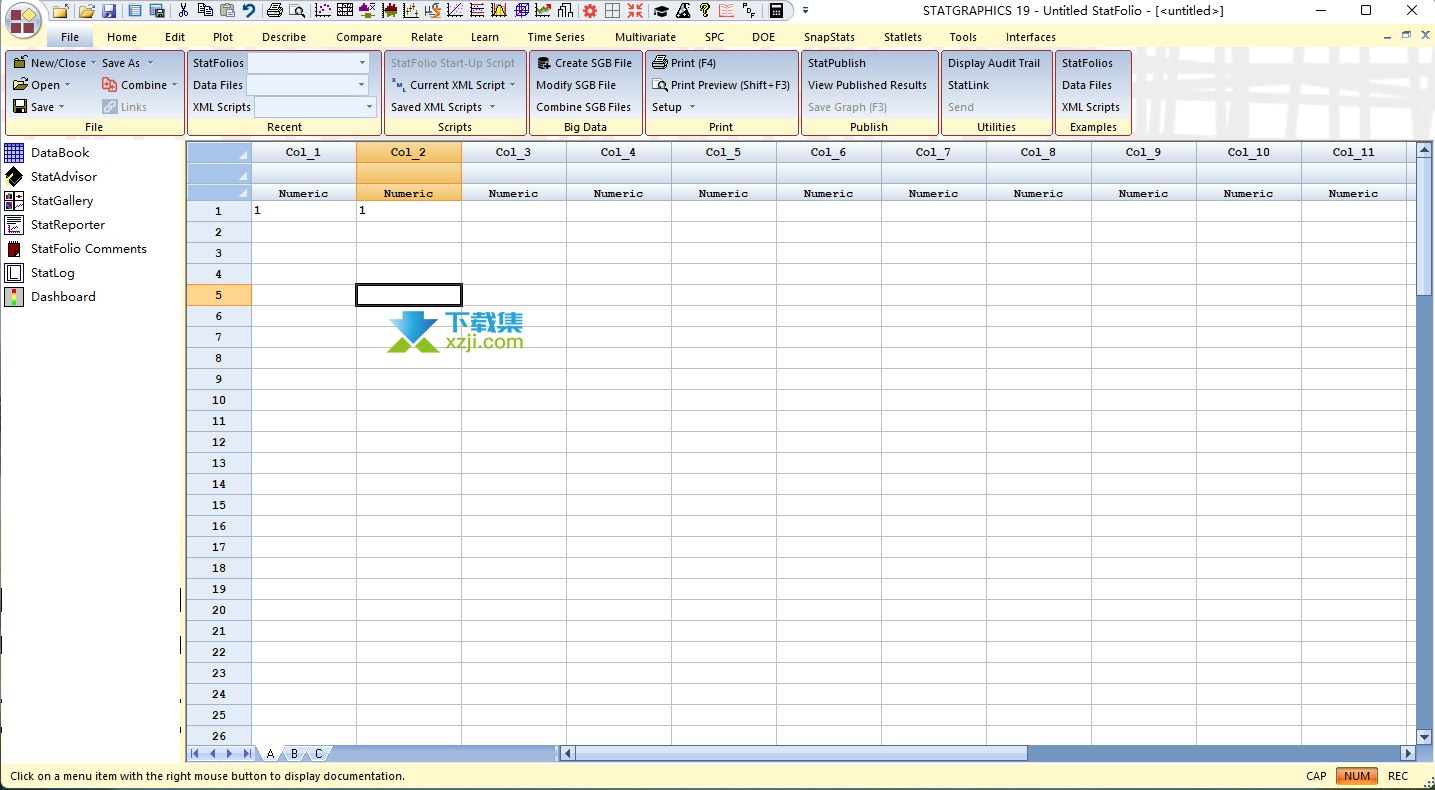This screenshot has height=790, width=1435.
Task: Select the Col_3 column header
Action: [514, 152]
